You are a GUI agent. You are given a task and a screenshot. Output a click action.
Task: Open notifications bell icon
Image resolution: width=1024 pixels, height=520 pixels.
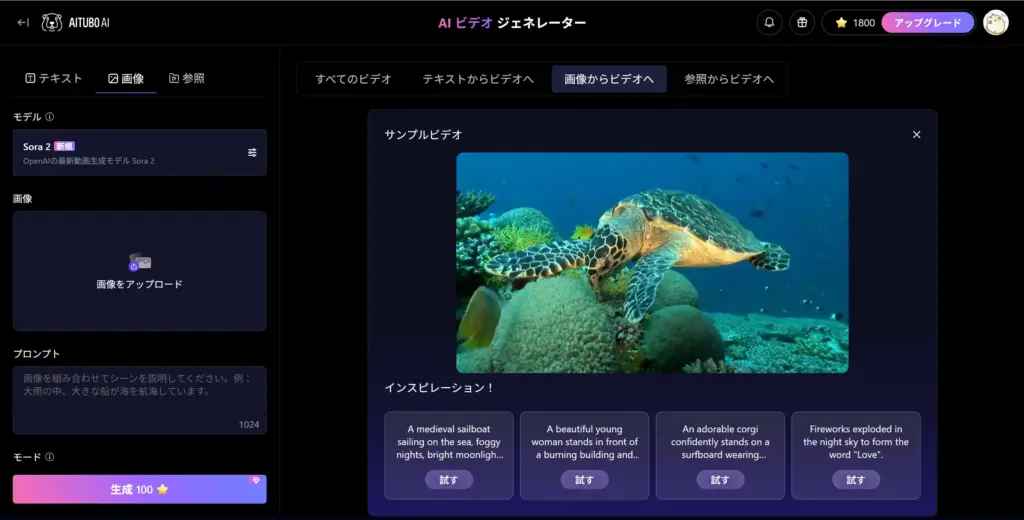[x=769, y=22]
